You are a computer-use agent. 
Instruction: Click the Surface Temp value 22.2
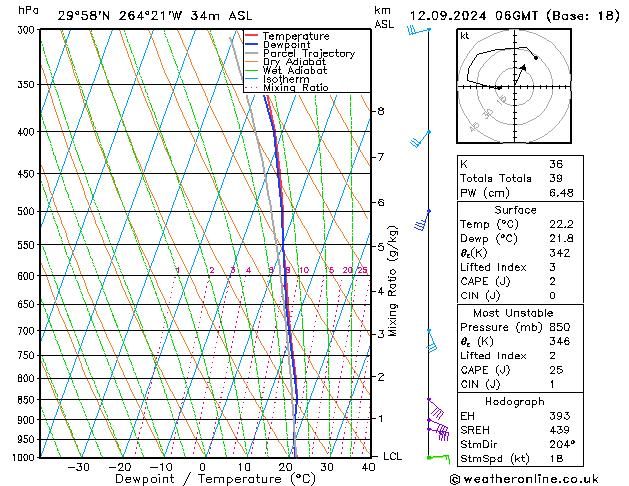click(561, 224)
